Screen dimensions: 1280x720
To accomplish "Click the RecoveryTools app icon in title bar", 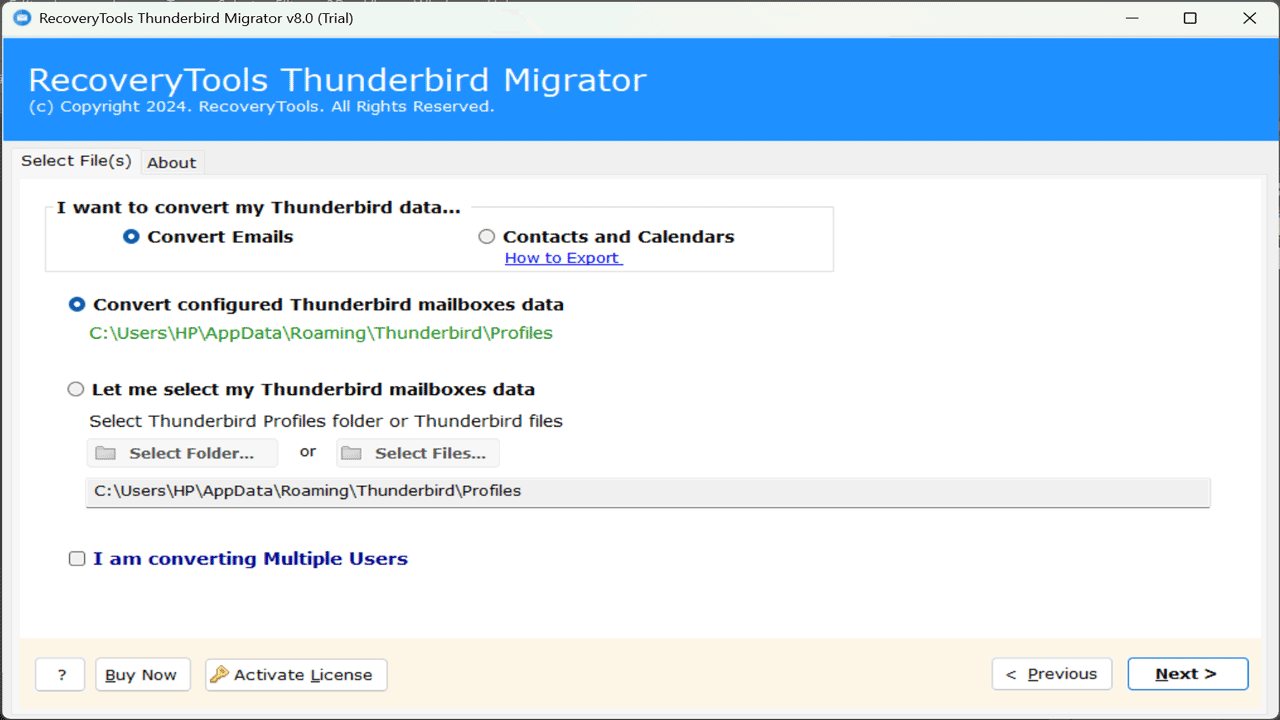I will [21, 18].
